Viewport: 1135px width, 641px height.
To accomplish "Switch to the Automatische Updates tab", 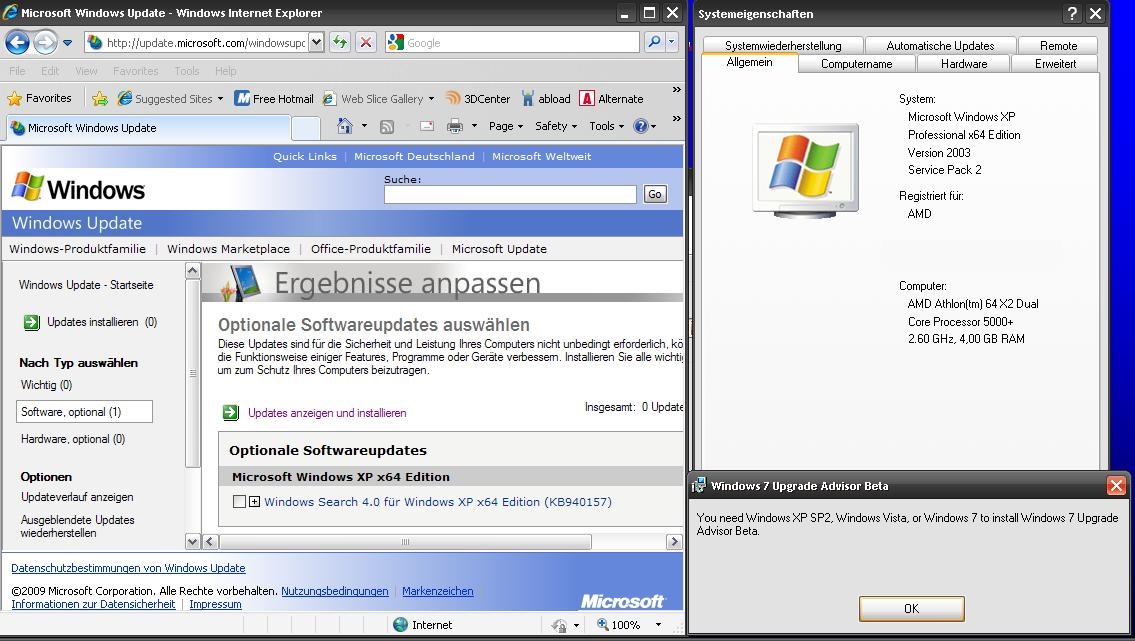I will (940, 46).
